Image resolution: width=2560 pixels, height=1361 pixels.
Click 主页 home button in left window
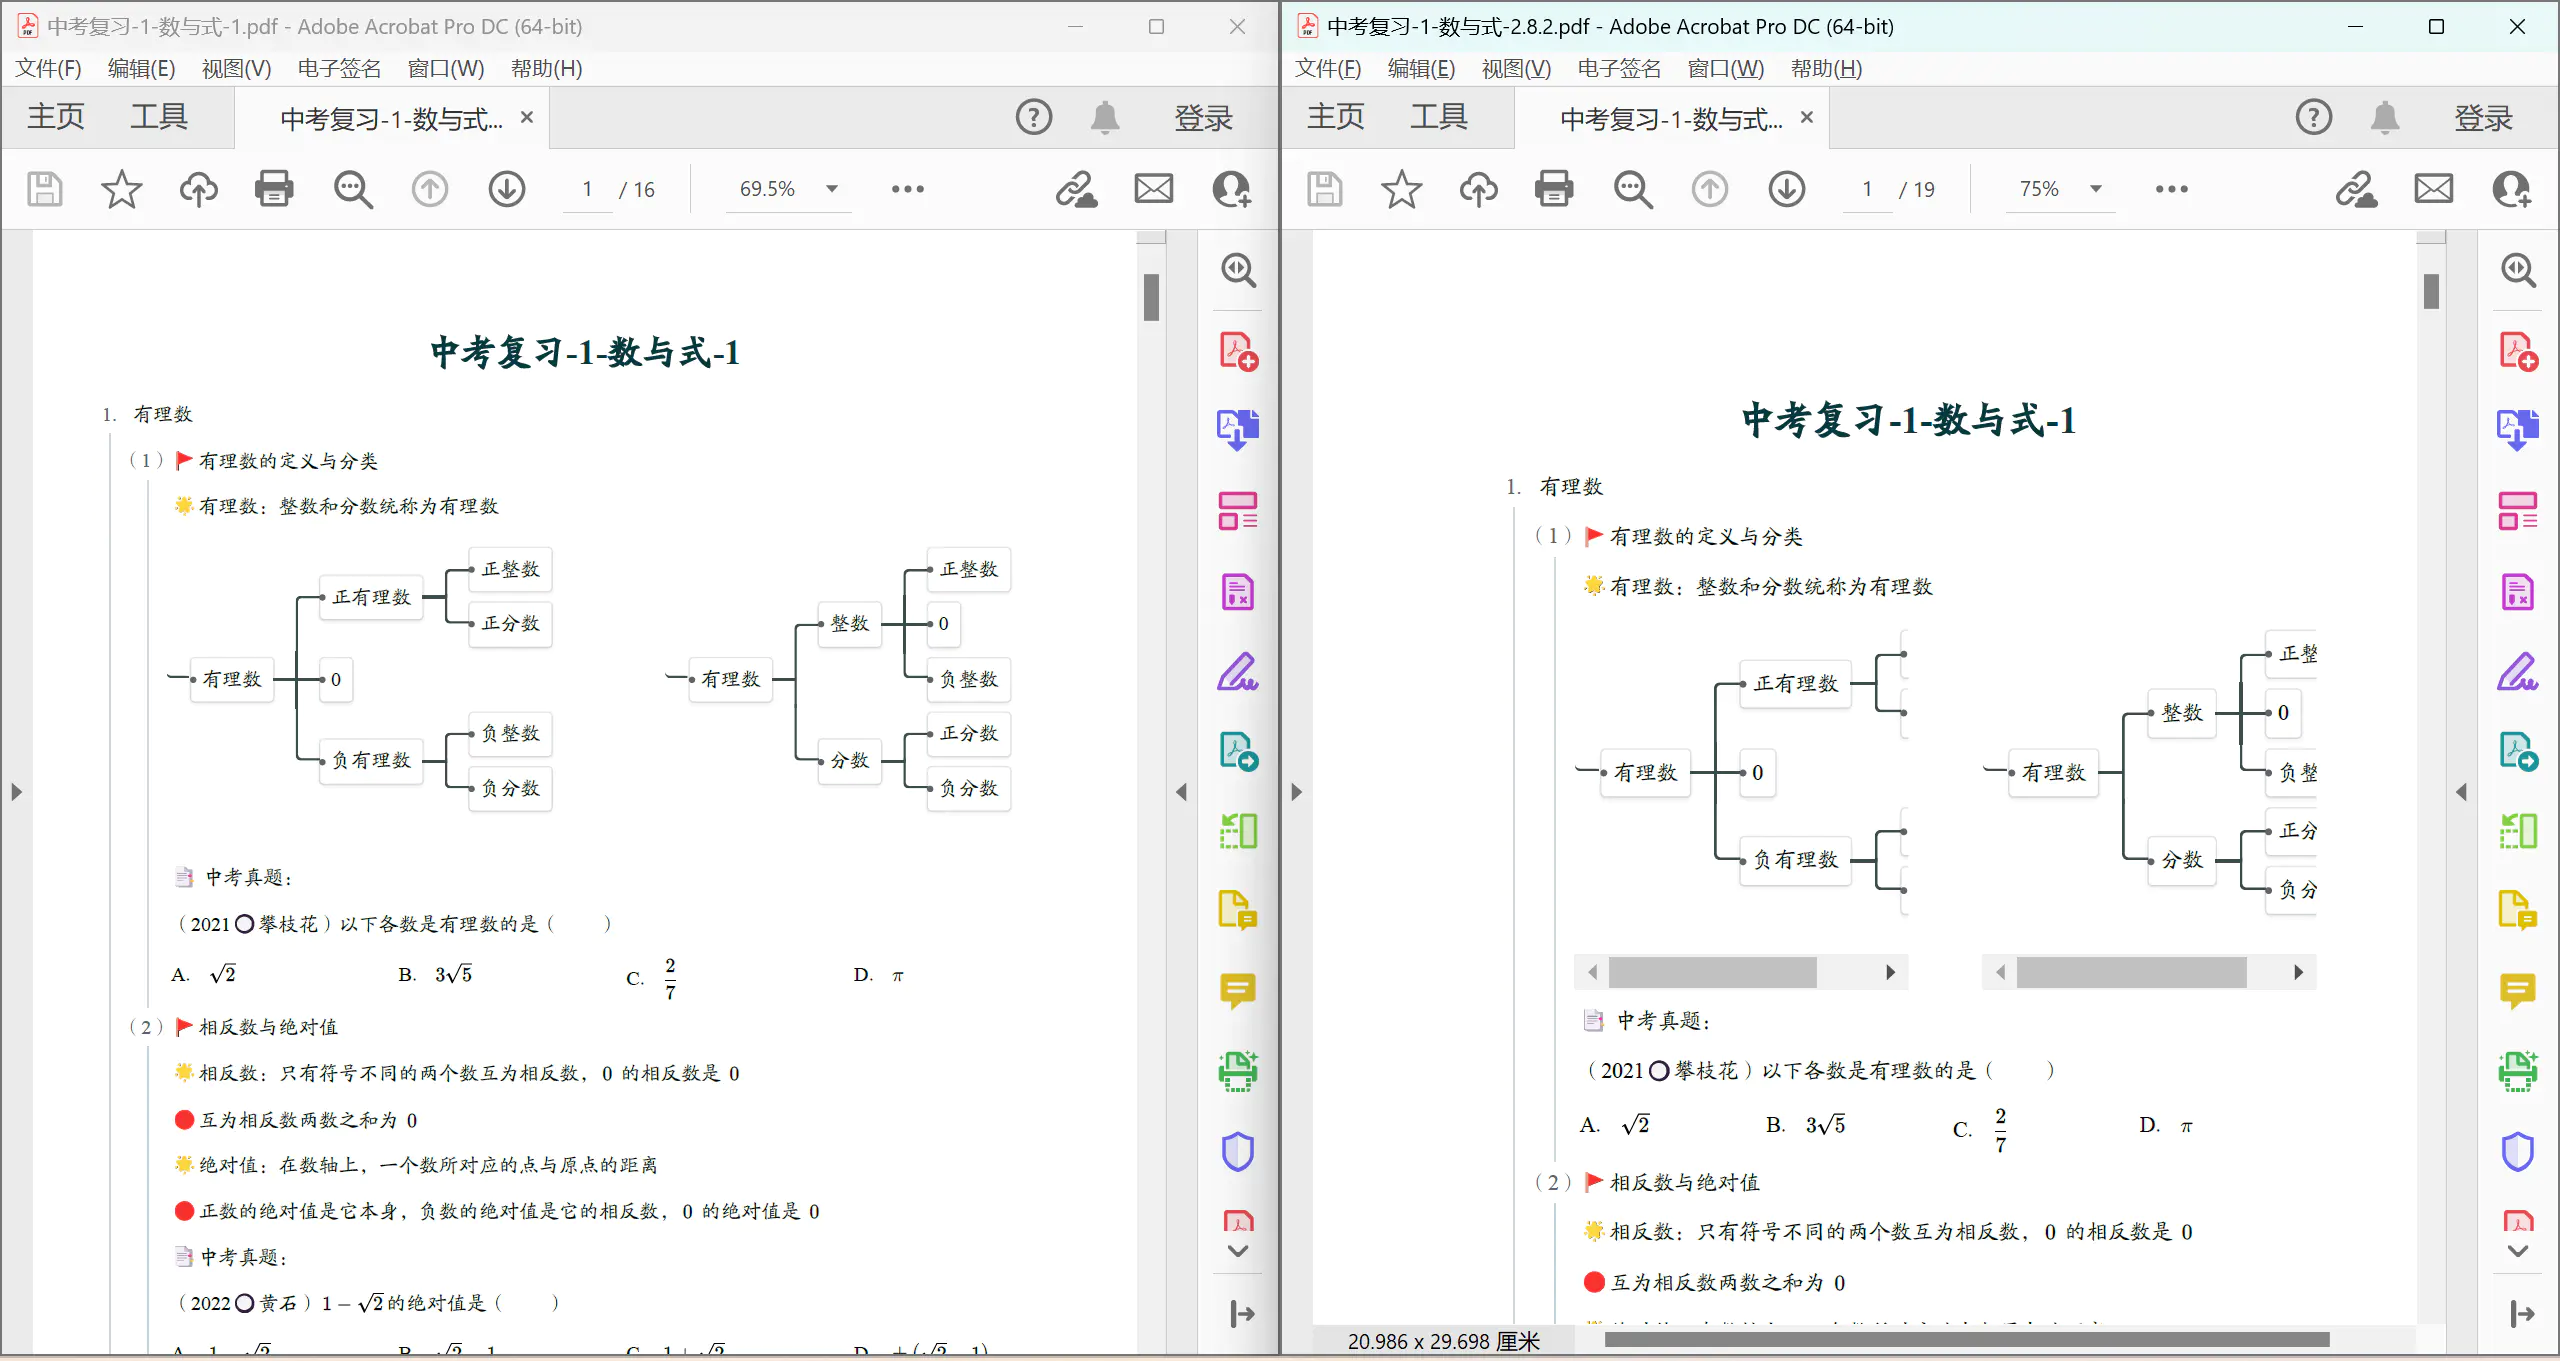pyautogui.click(x=56, y=117)
